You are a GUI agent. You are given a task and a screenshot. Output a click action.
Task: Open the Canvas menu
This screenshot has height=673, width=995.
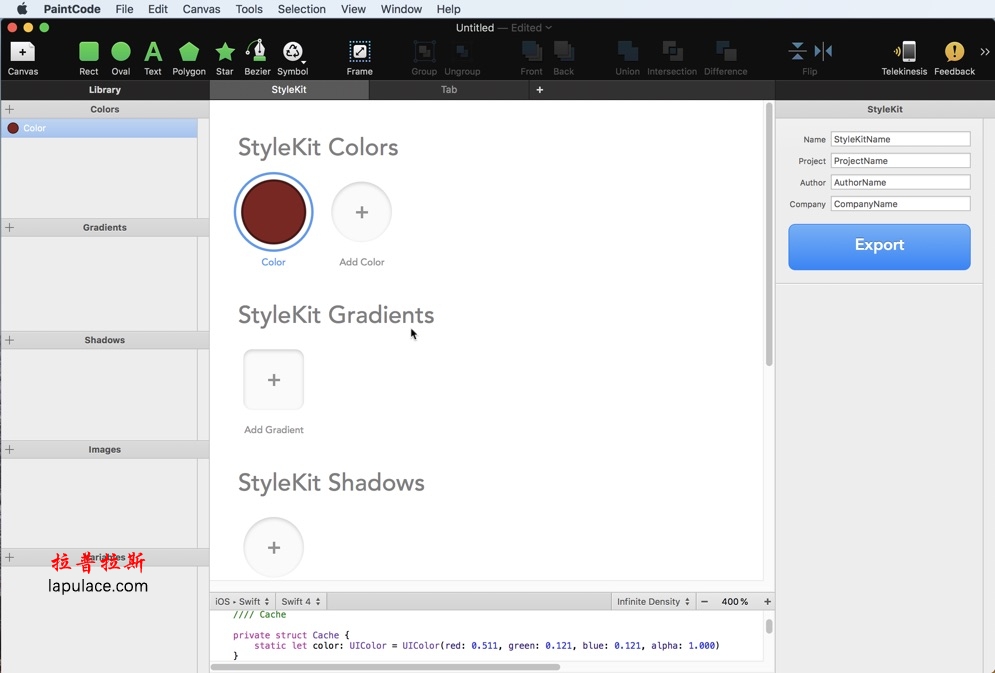[201, 9]
